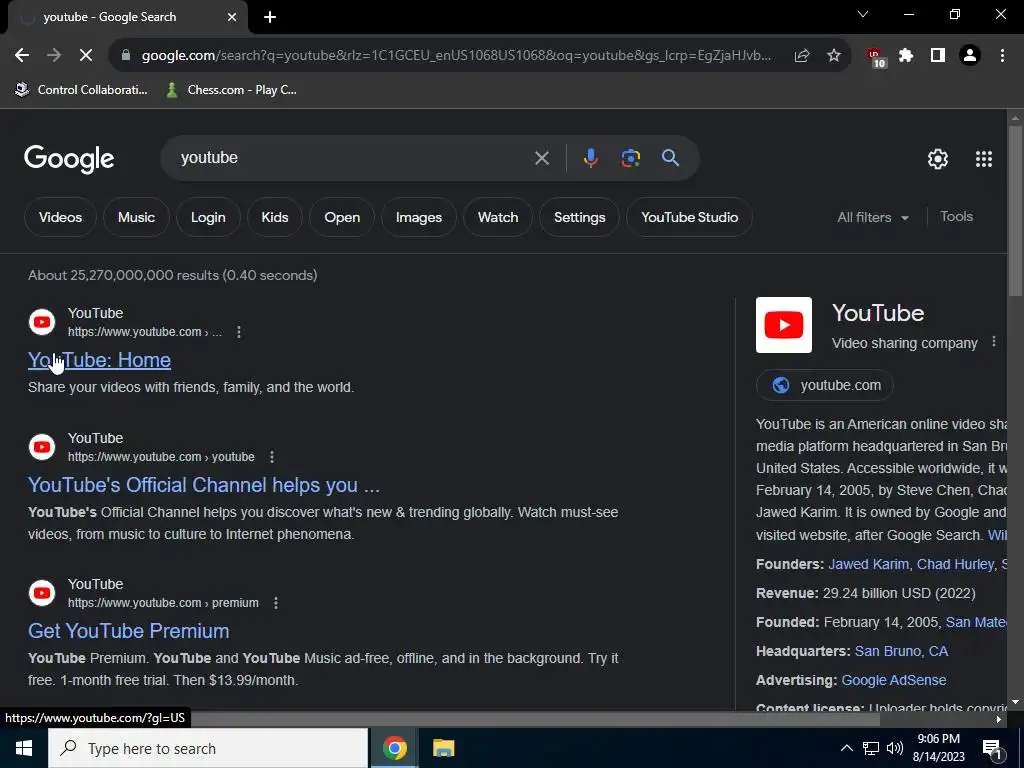This screenshot has width=1024, height=768.
Task: Open the Jawed Karim founder link
Action: coord(868,564)
